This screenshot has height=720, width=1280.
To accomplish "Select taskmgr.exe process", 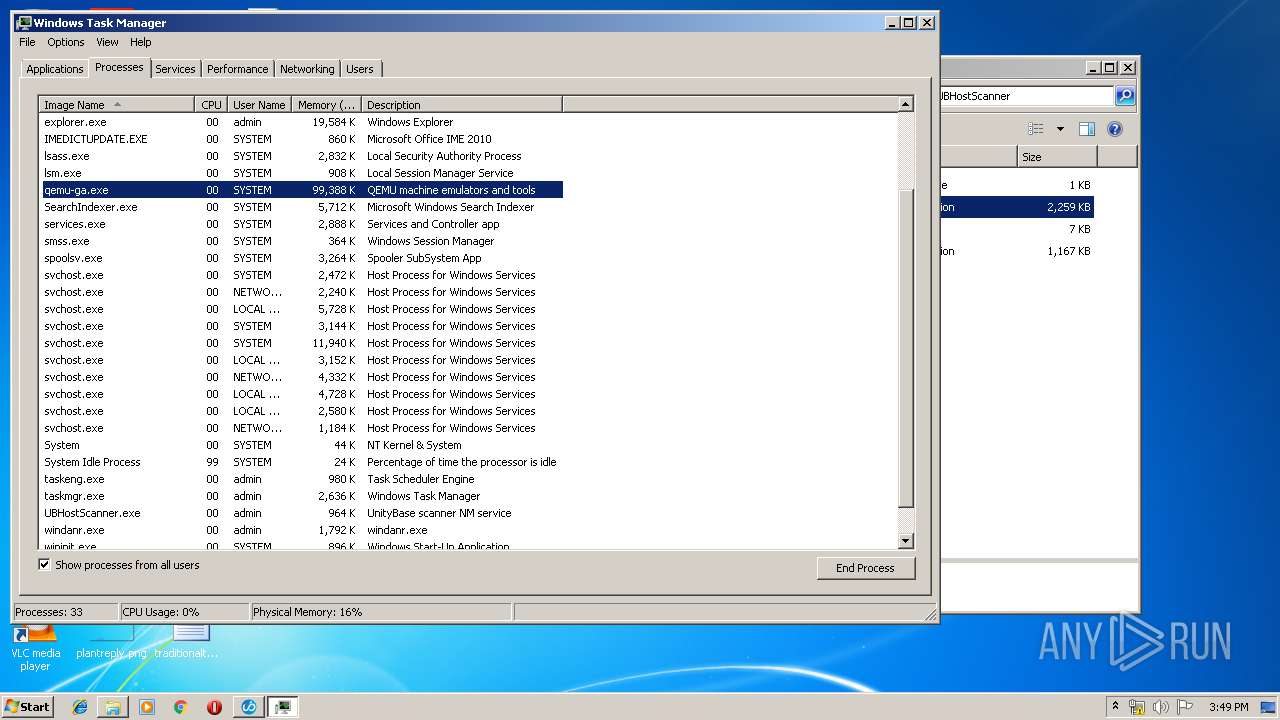I will pyautogui.click(x=300, y=496).
